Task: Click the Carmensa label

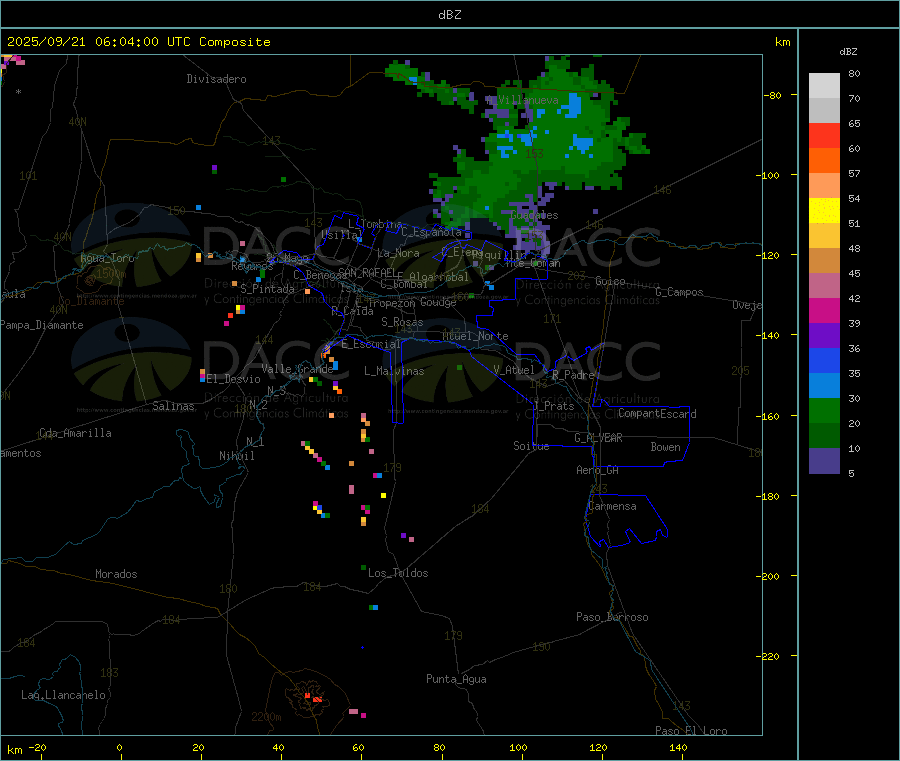Action: pos(612,506)
